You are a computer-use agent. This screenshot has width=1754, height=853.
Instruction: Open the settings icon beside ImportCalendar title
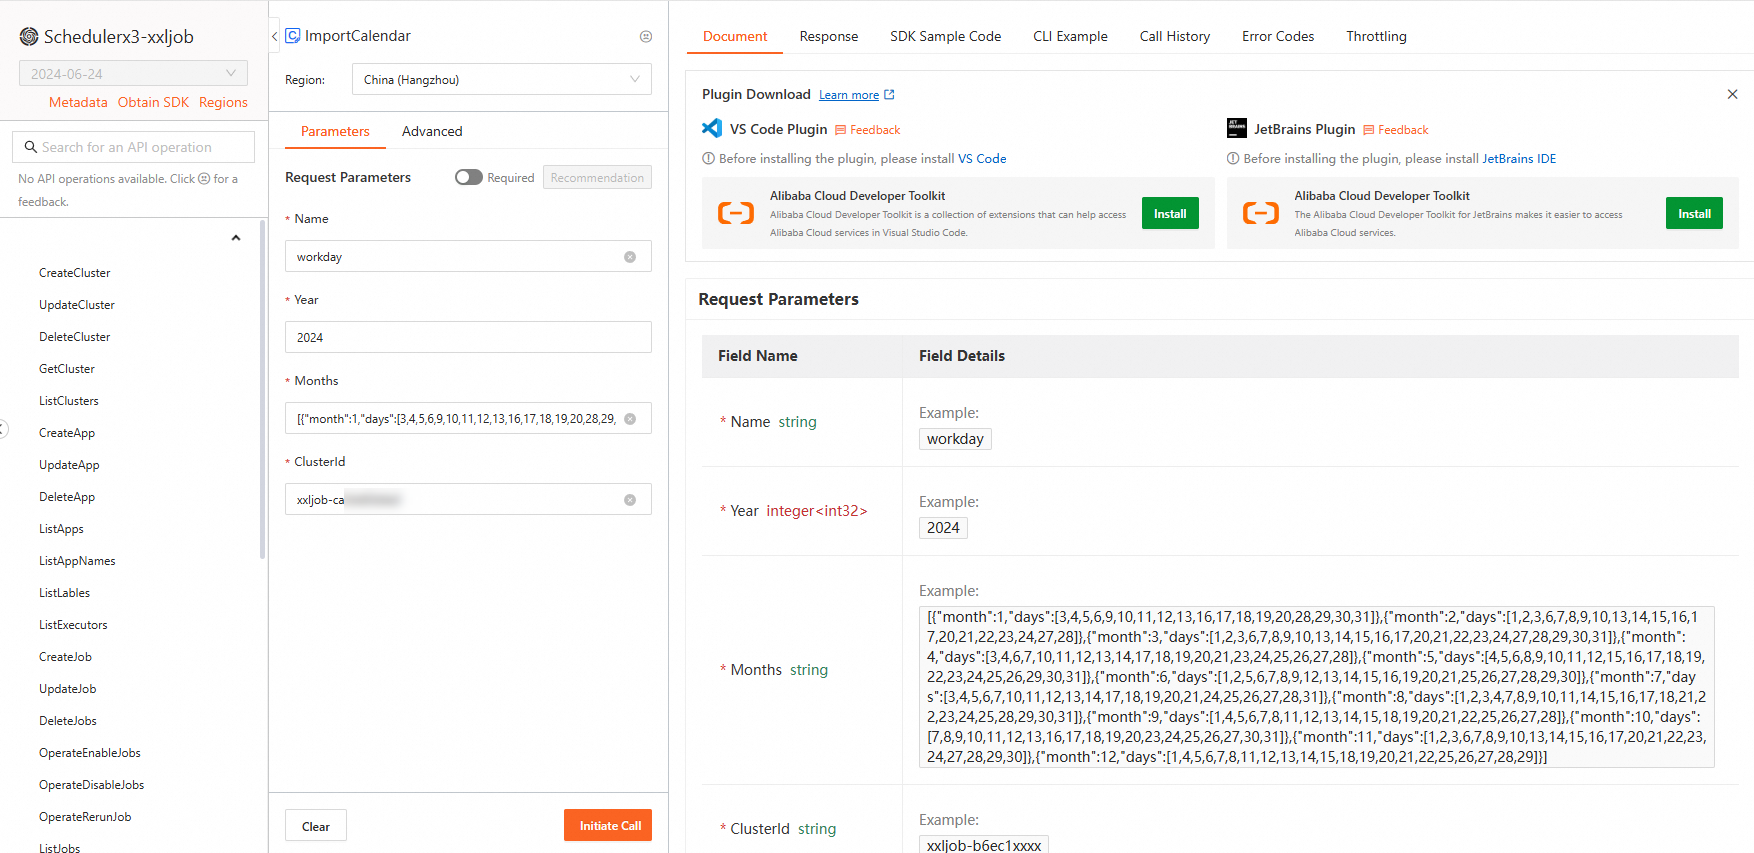(x=646, y=36)
